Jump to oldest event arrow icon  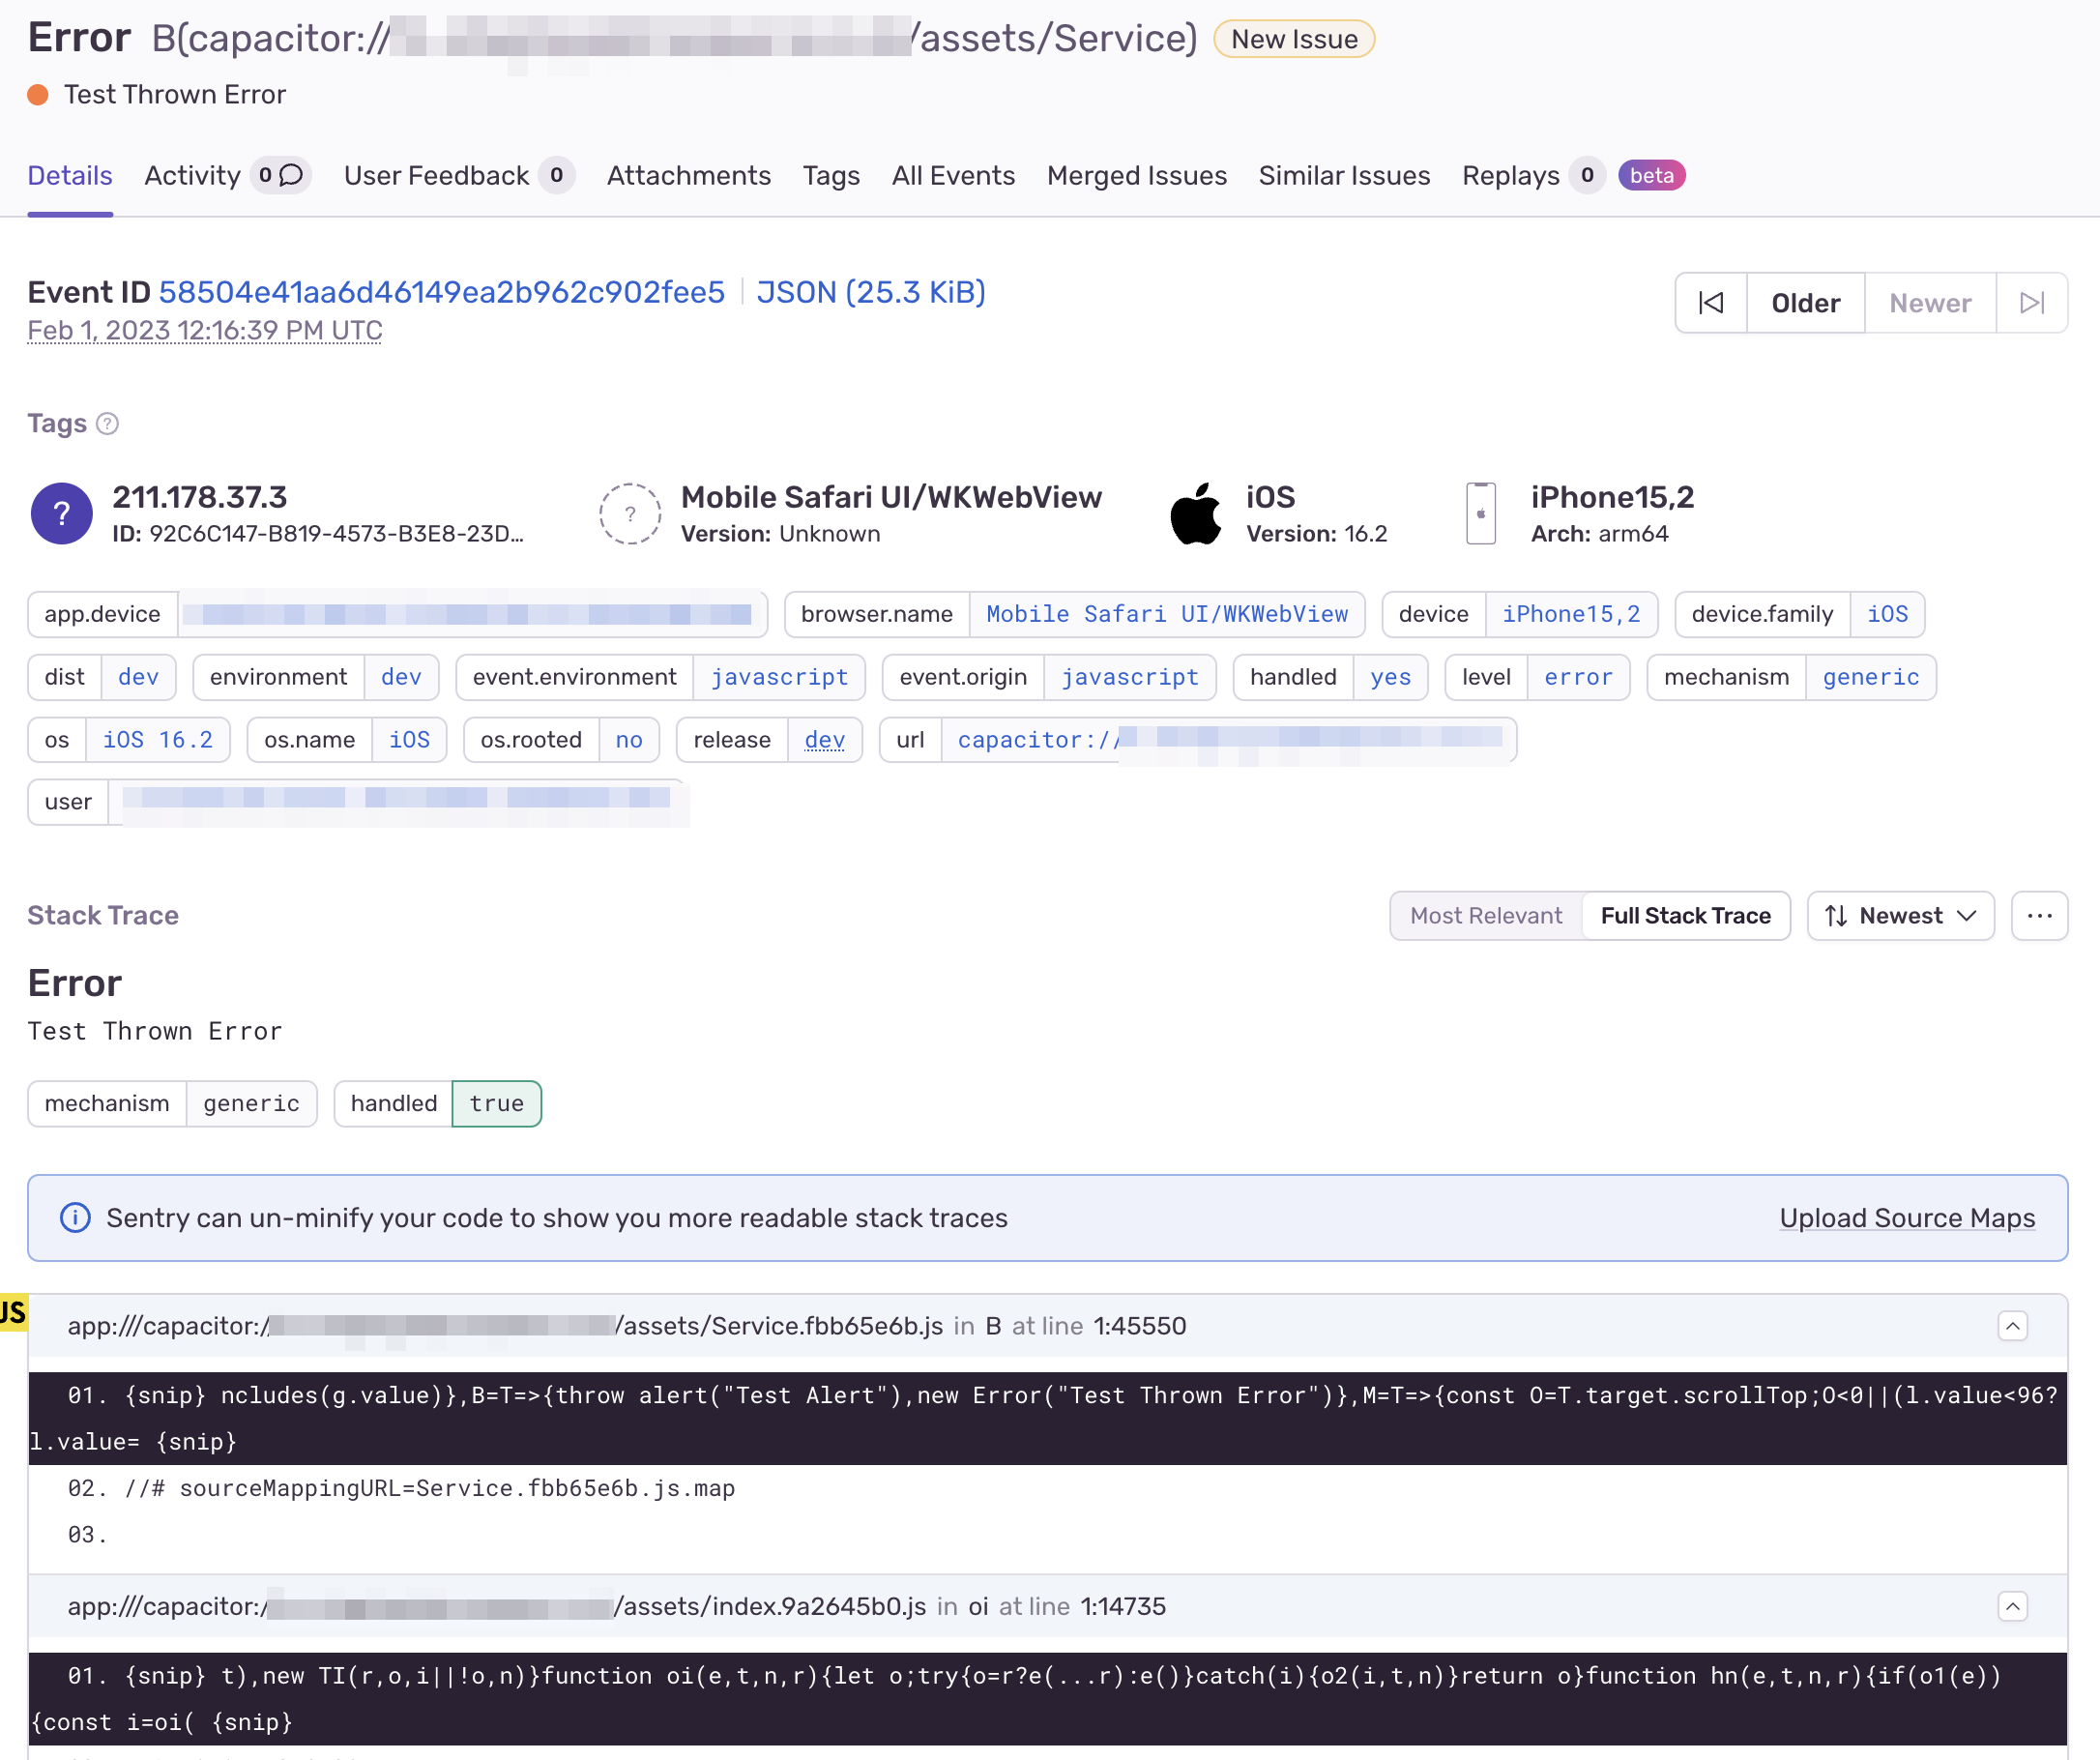point(1711,303)
